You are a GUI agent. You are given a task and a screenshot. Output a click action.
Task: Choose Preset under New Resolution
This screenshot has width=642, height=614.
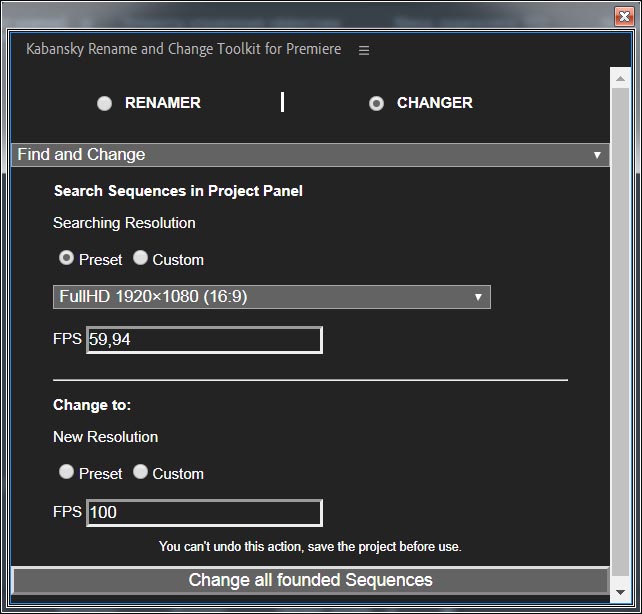(66, 472)
